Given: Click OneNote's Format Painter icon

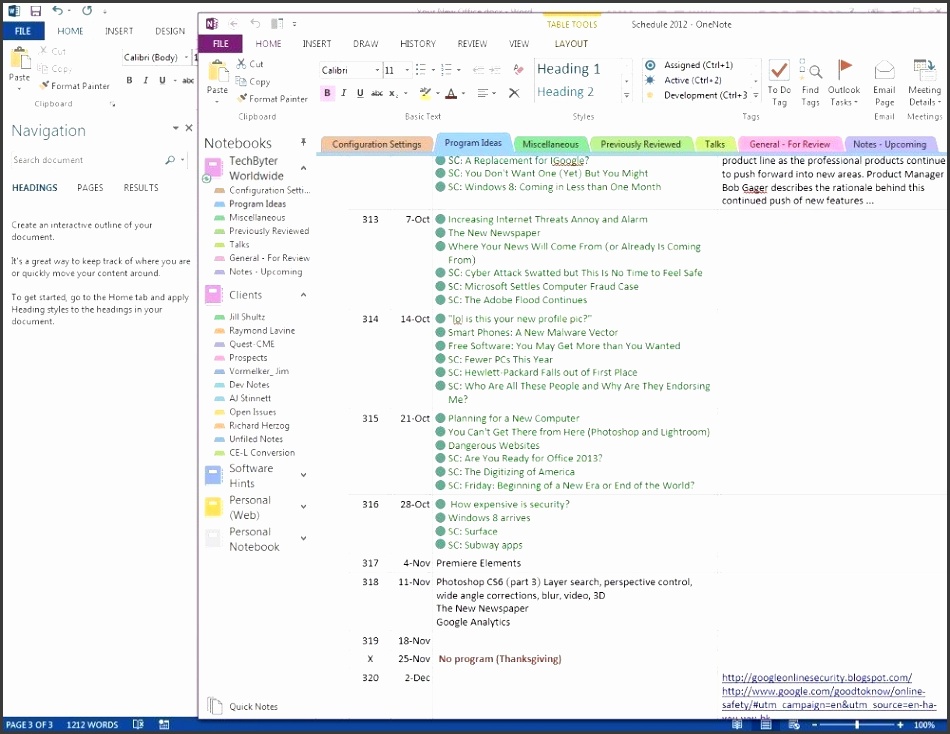Looking at the screenshot, I should click(243, 99).
